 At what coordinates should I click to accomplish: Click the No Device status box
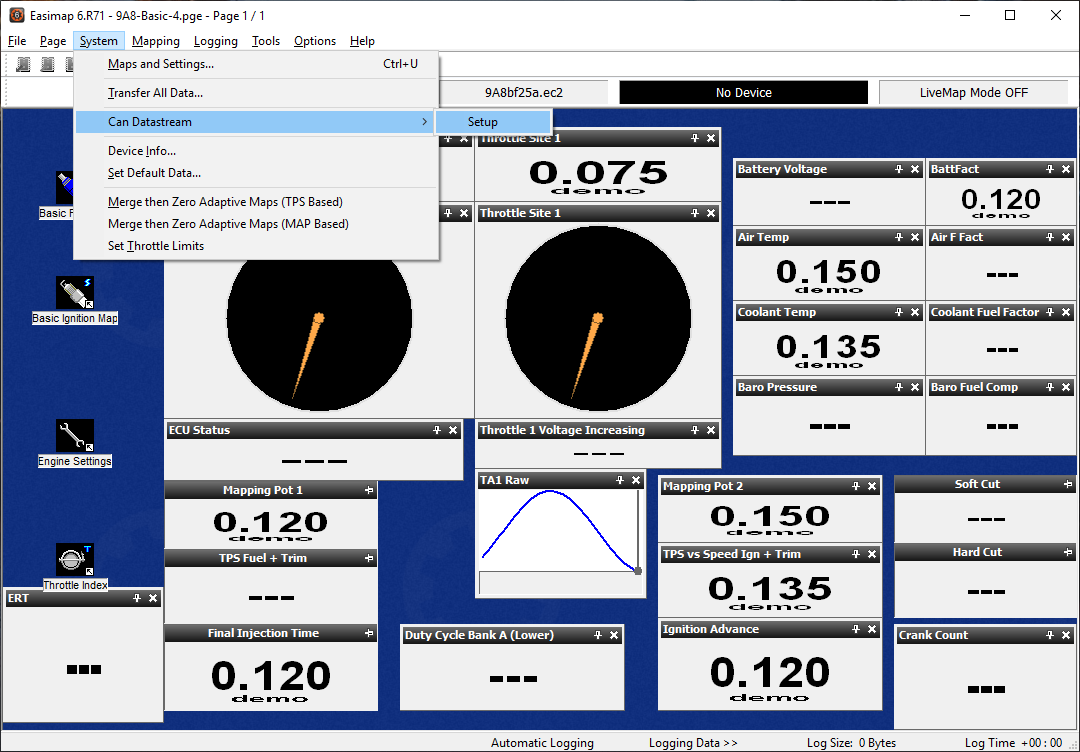(x=743, y=92)
